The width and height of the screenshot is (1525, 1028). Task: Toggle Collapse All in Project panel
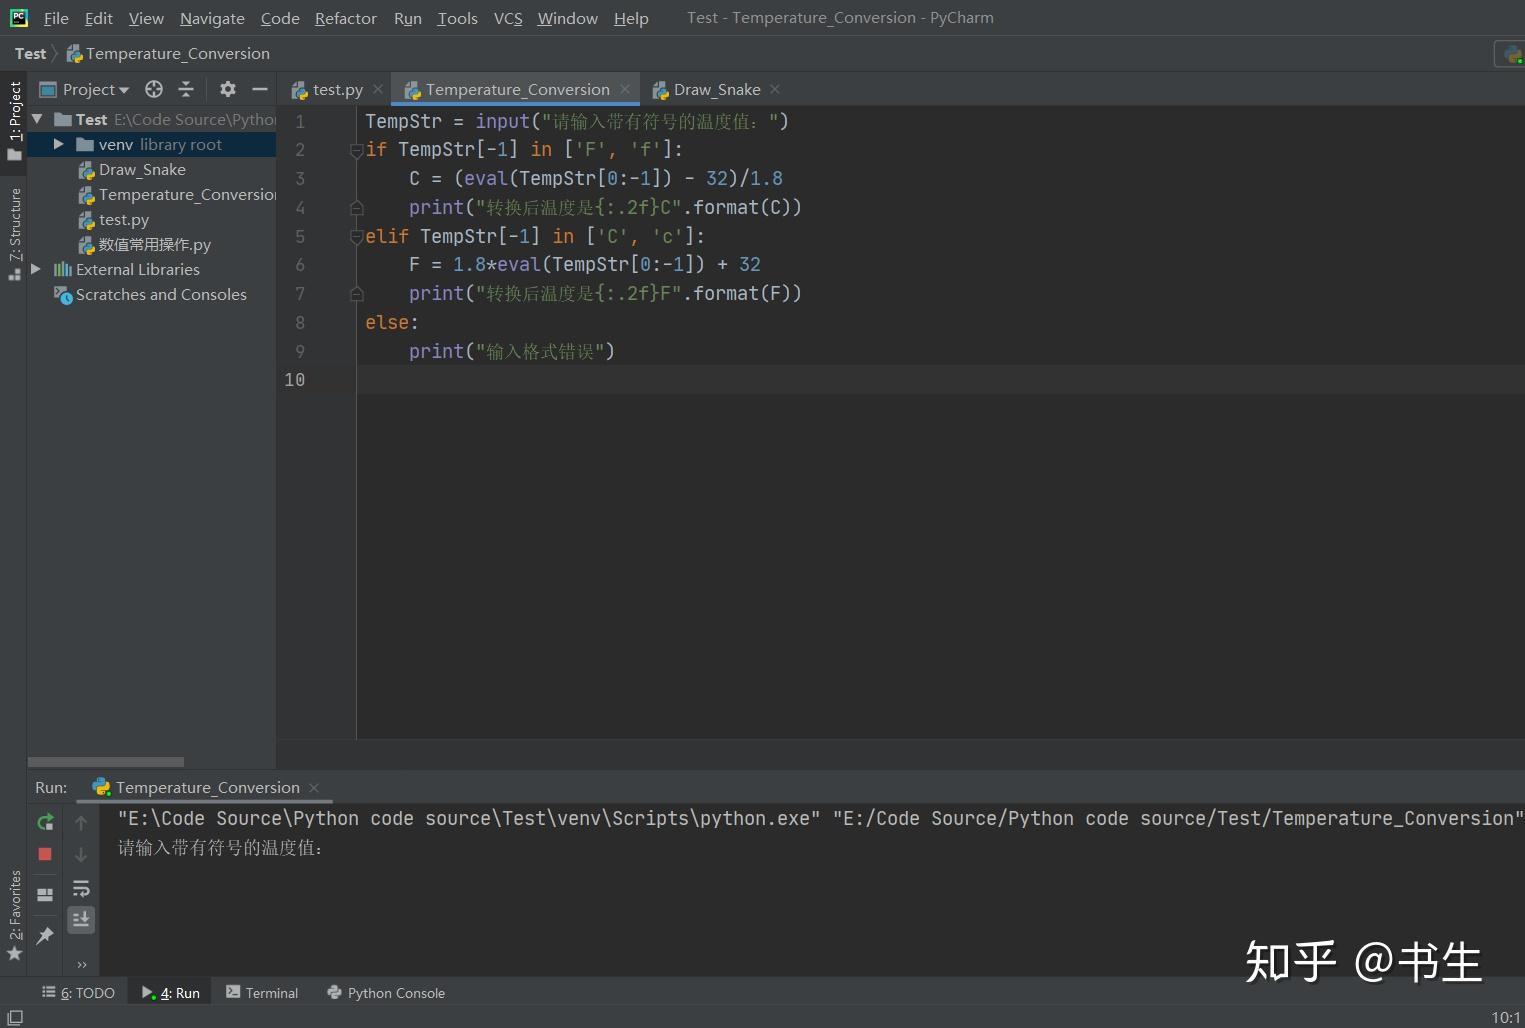(186, 89)
